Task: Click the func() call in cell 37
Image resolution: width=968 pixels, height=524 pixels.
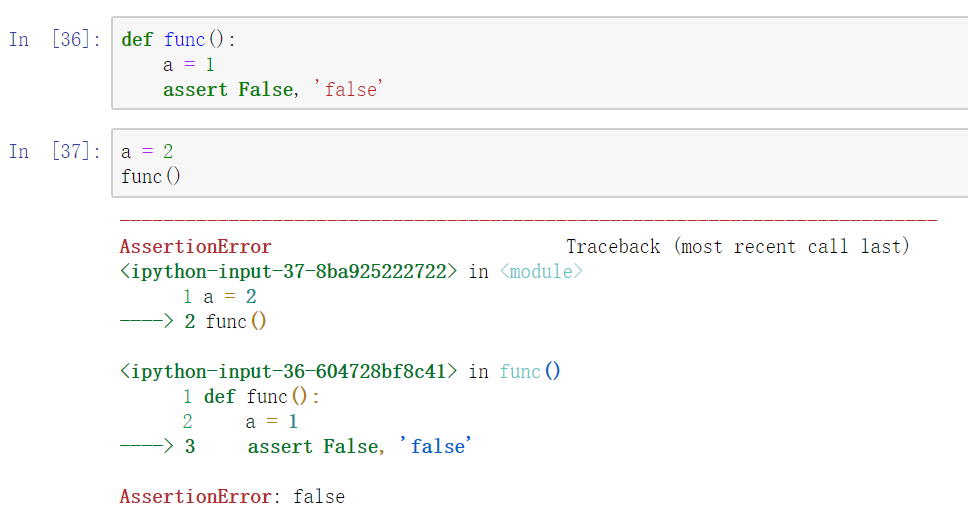Action: [151, 177]
